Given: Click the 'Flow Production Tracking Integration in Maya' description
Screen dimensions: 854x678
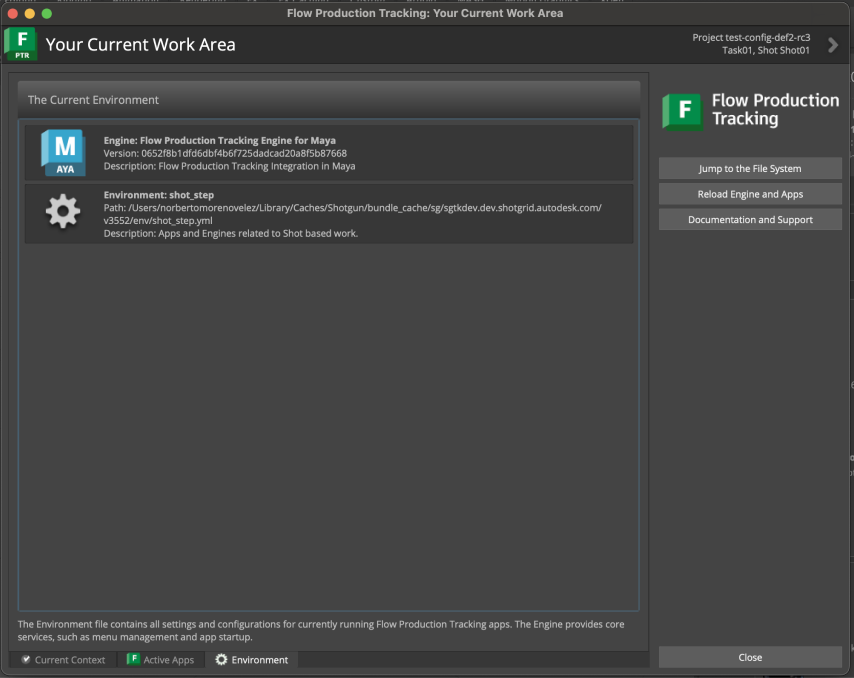Looking at the screenshot, I should click(229, 166).
